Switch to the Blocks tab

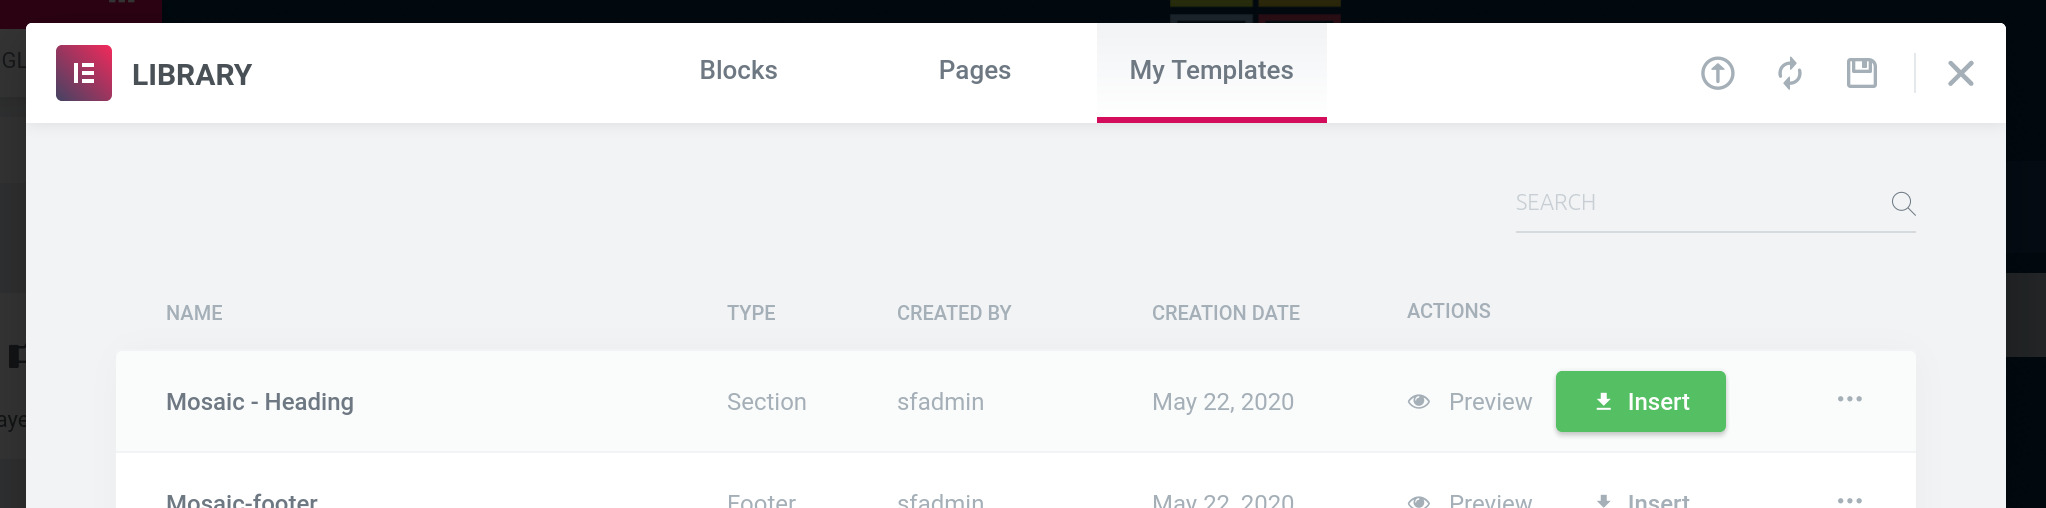(x=738, y=71)
